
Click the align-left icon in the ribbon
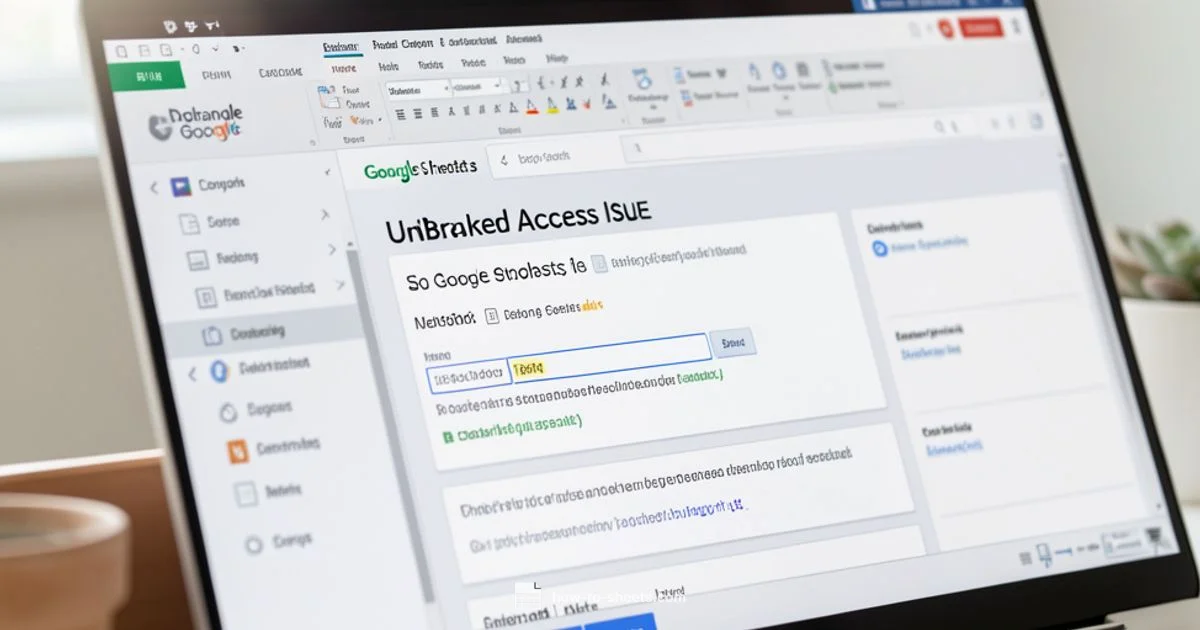400,110
